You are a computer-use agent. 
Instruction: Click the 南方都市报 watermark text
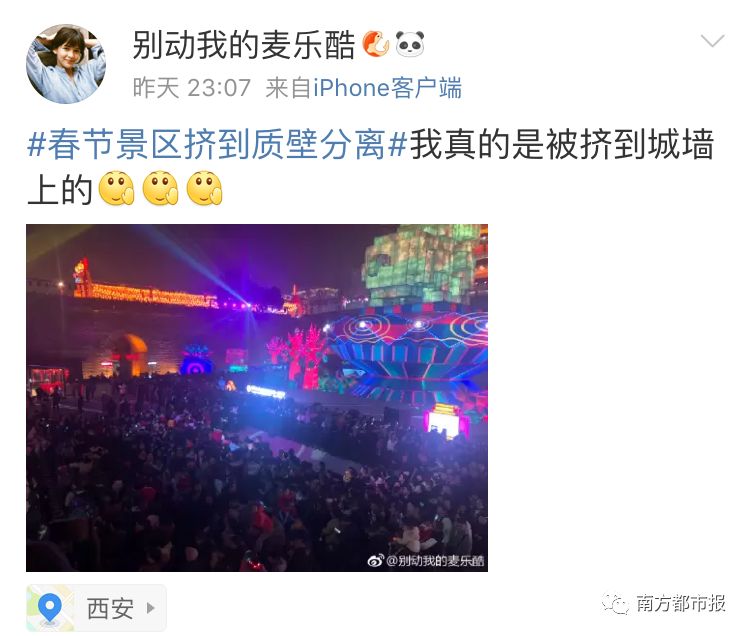pyautogui.click(x=681, y=603)
